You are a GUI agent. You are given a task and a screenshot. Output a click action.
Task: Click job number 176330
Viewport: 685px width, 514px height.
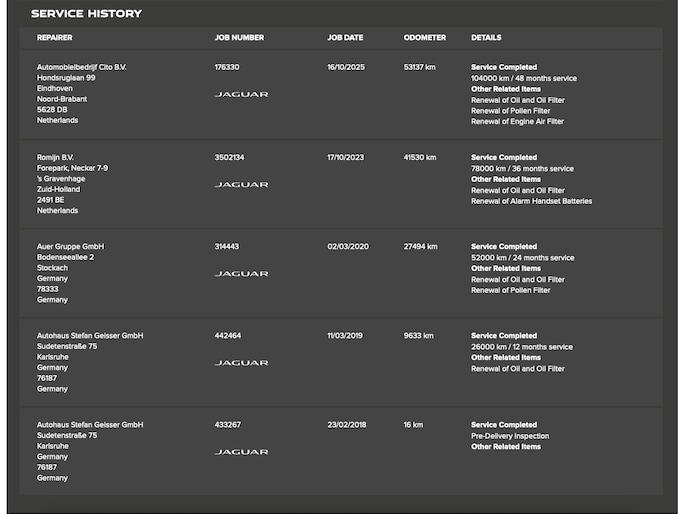[227, 67]
